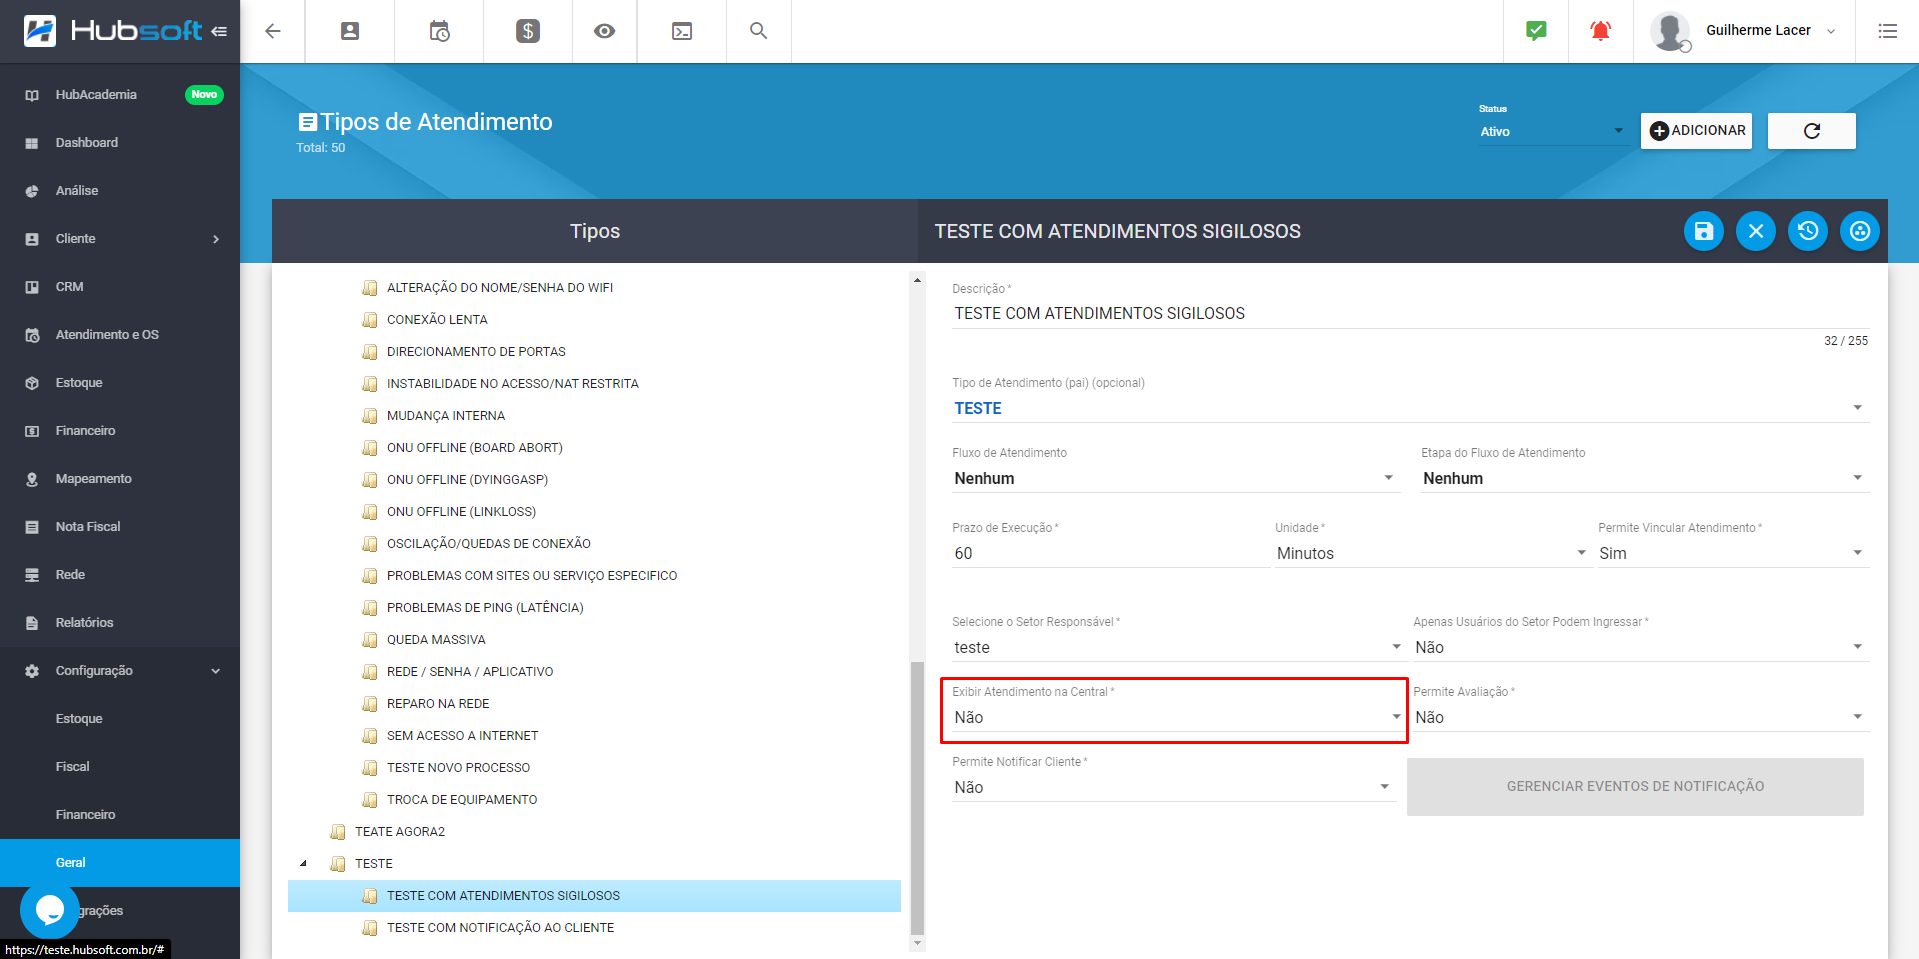This screenshot has height=959, width=1919.
Task: Open the sidebar Estoque item with cube icon
Action: [120, 383]
